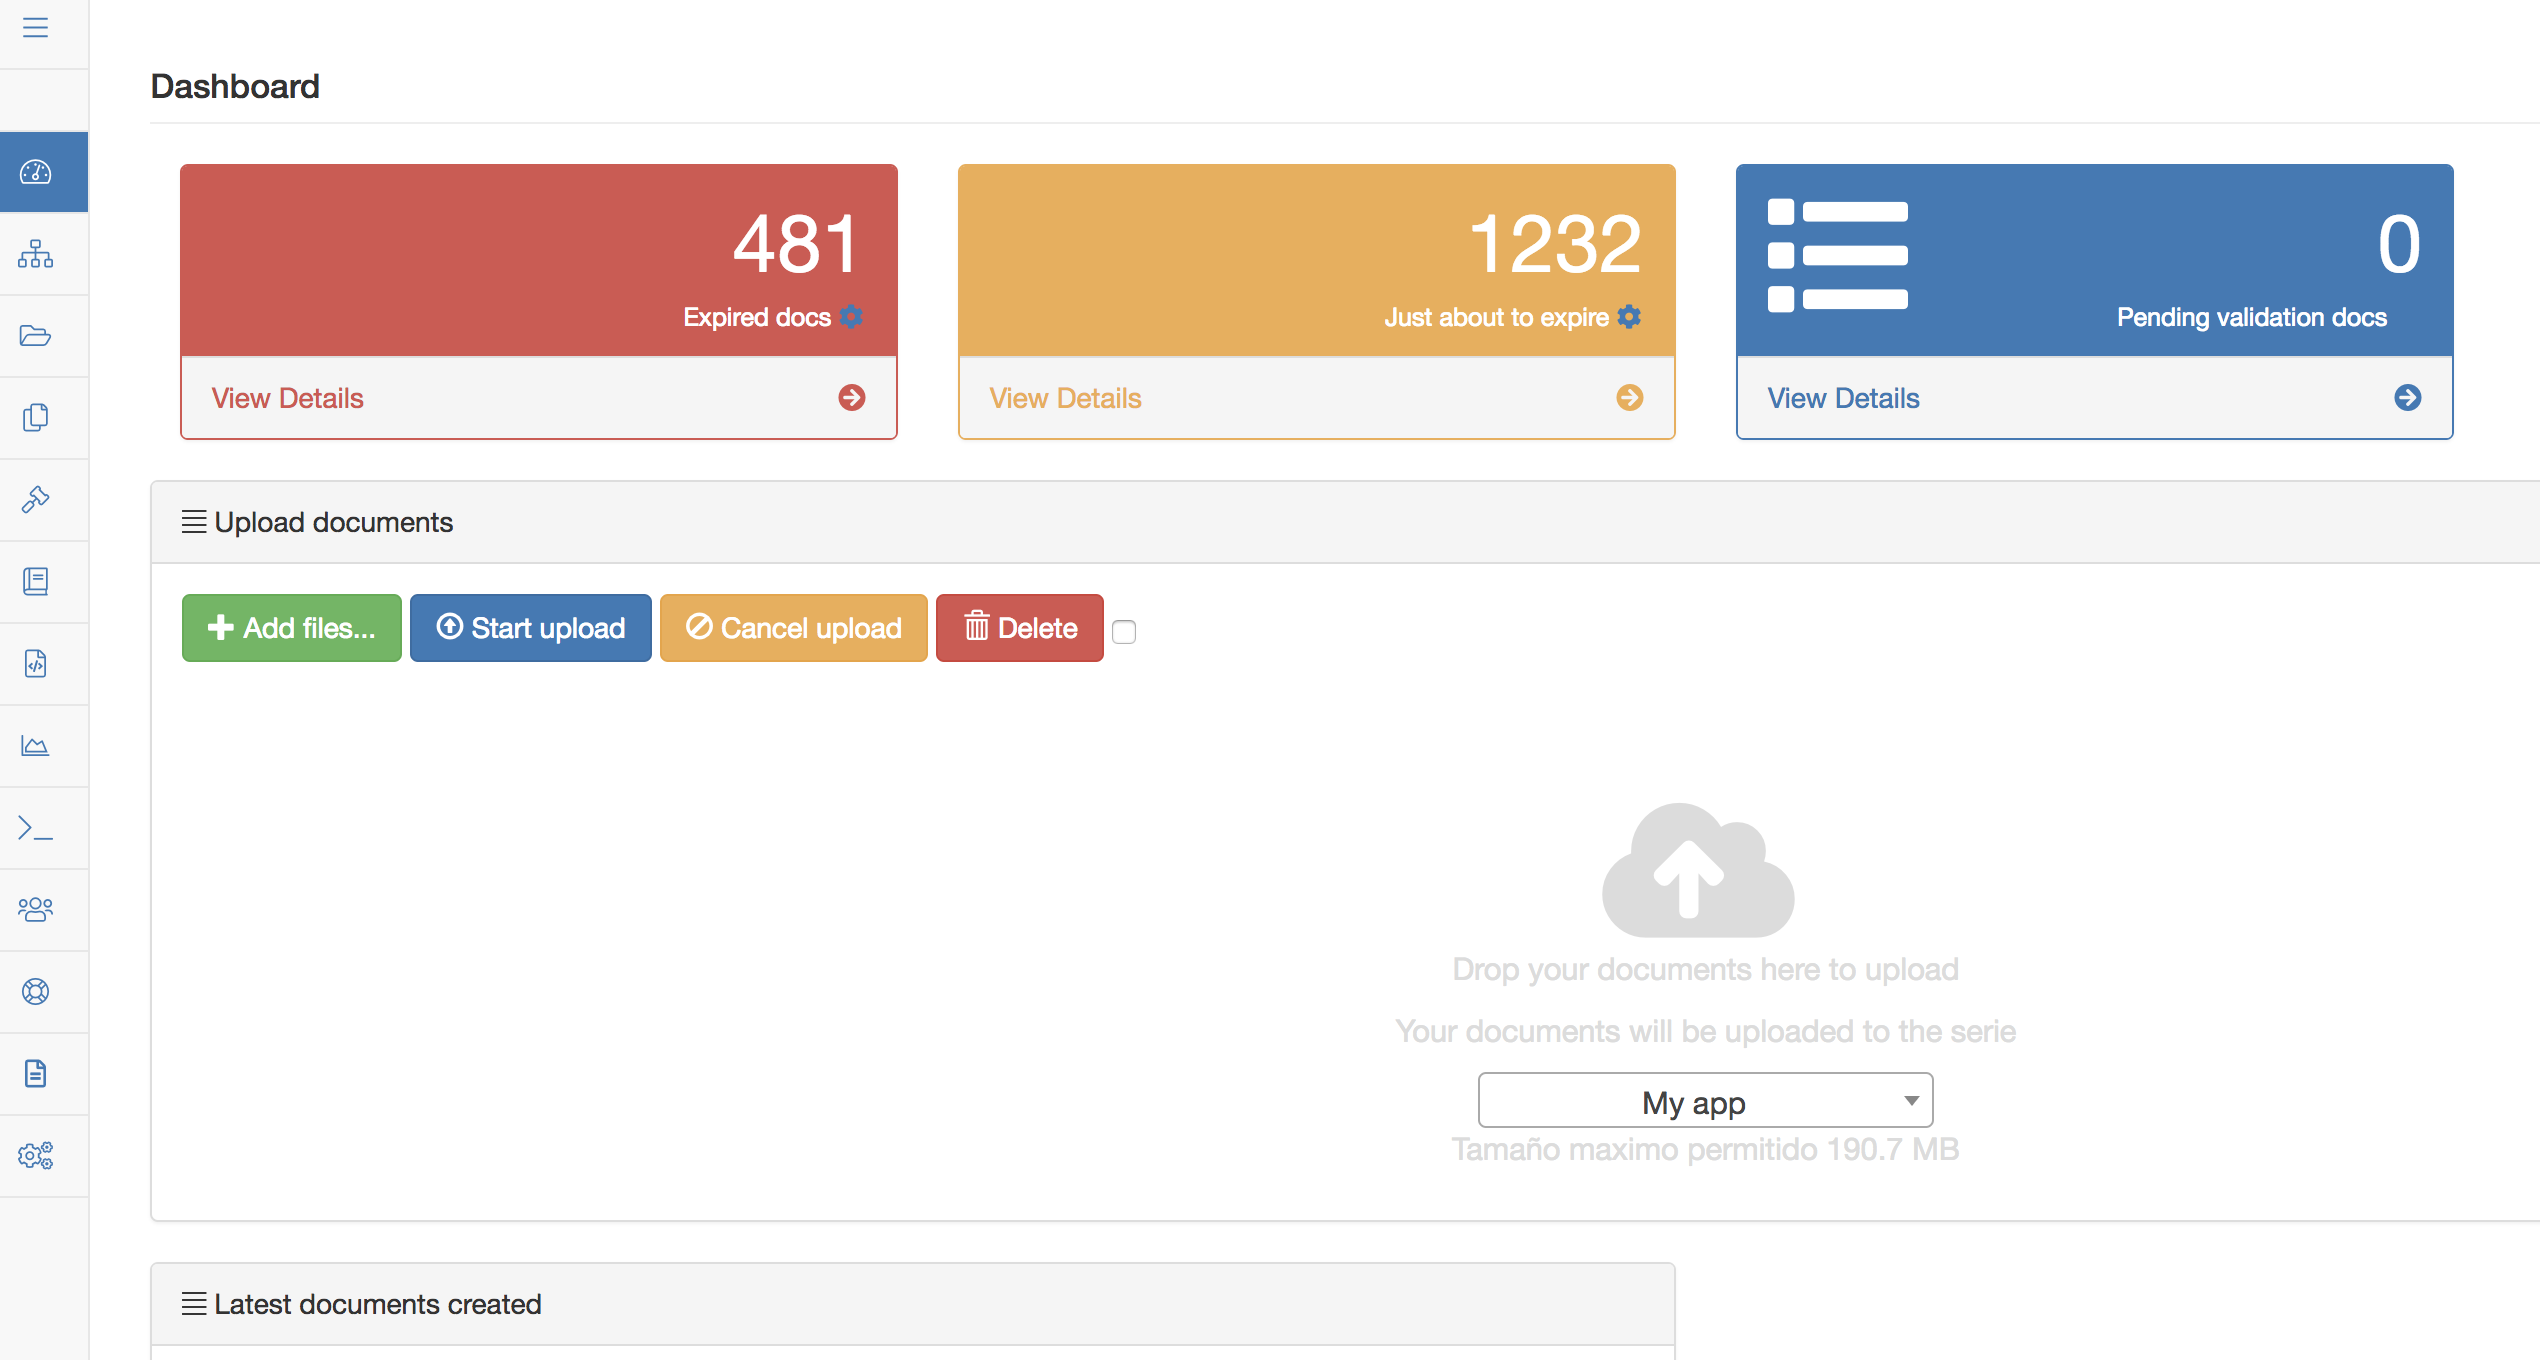Open the book sidebar icon
The width and height of the screenshot is (2540, 1360).
click(36, 582)
